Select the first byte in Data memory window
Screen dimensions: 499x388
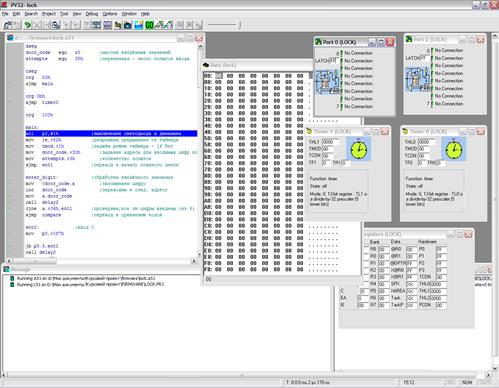coord(218,76)
